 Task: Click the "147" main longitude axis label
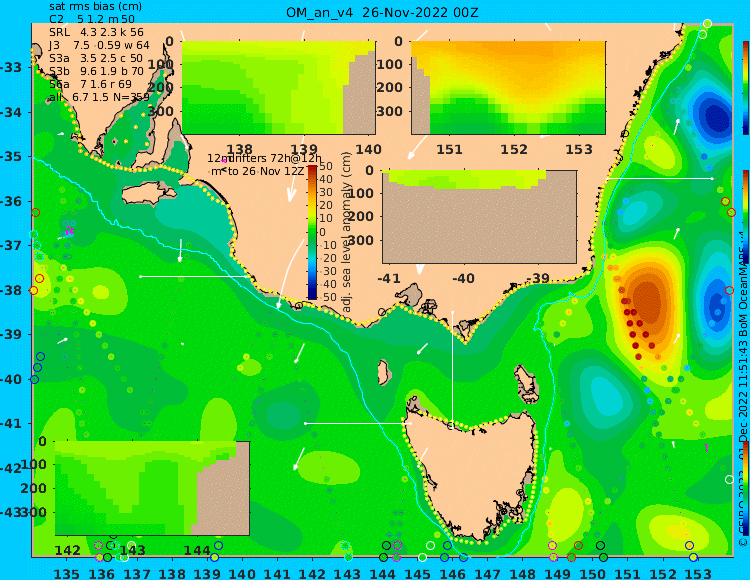tap(487, 573)
